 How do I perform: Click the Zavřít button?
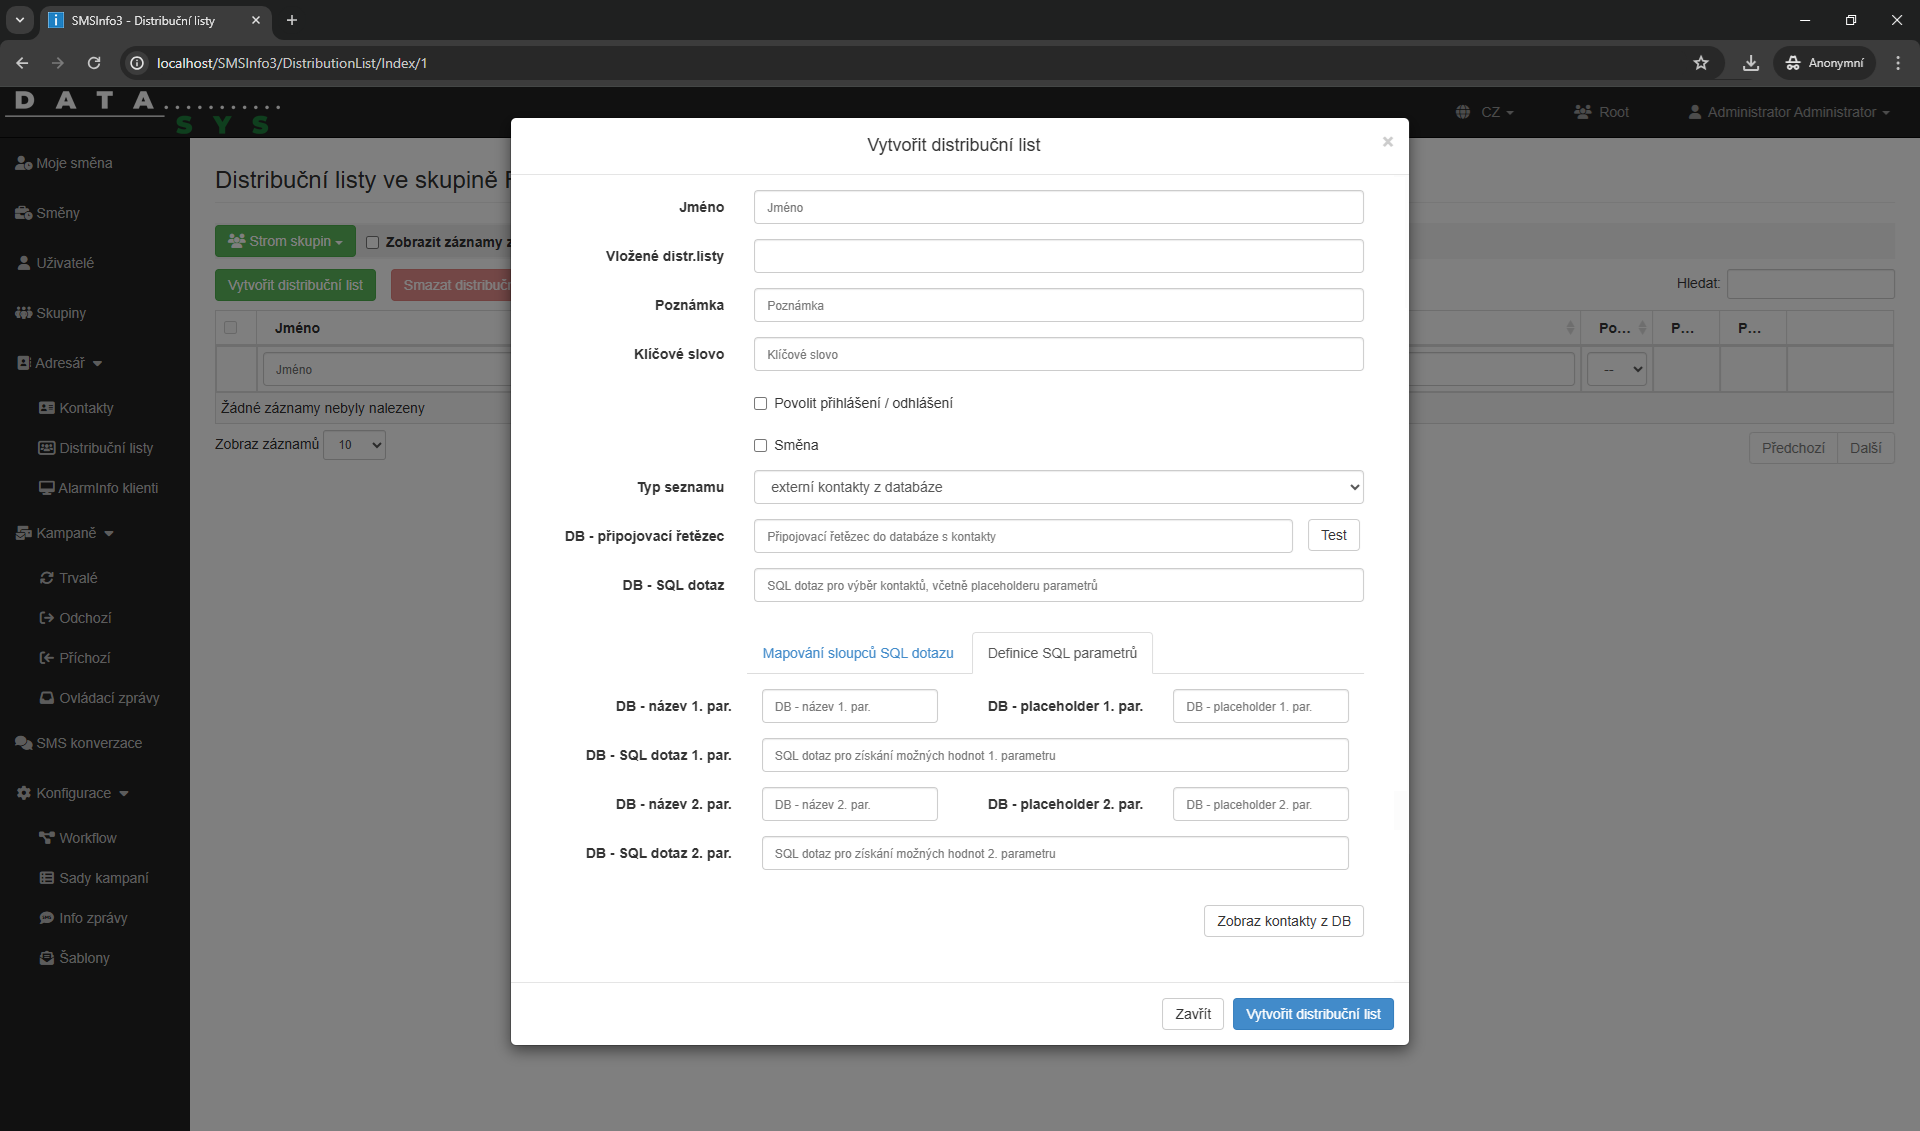(x=1192, y=1014)
